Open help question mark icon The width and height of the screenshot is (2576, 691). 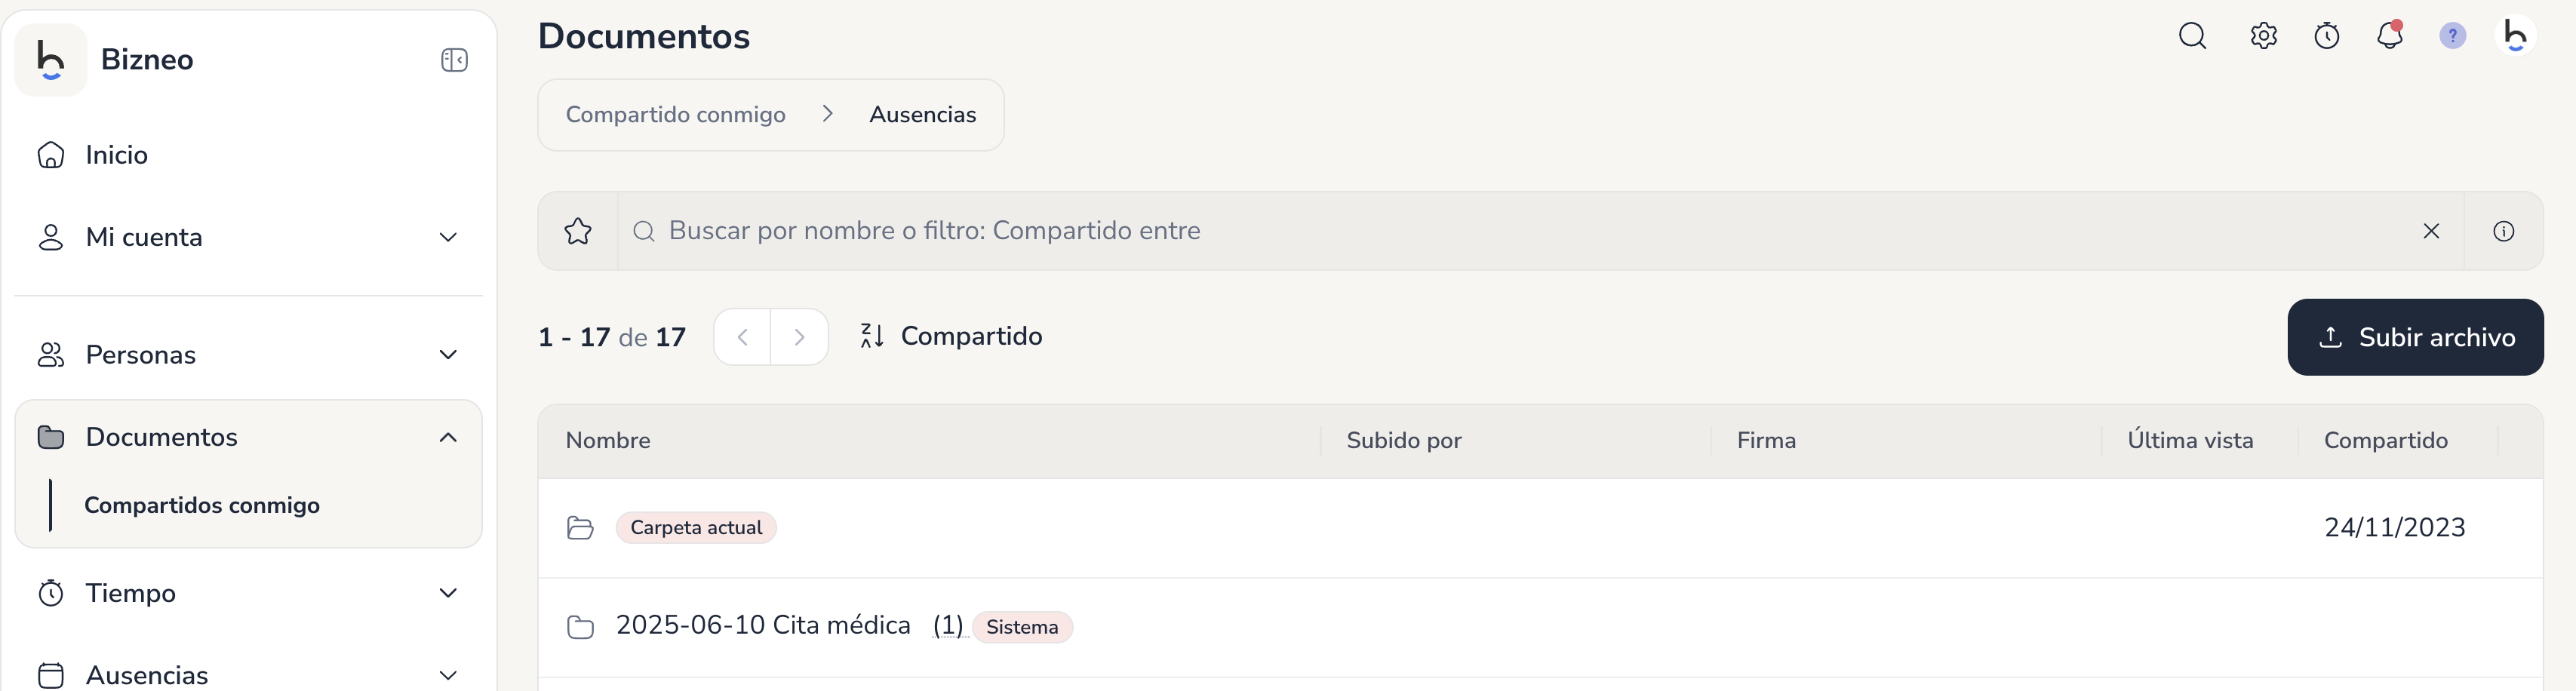(x=2452, y=36)
